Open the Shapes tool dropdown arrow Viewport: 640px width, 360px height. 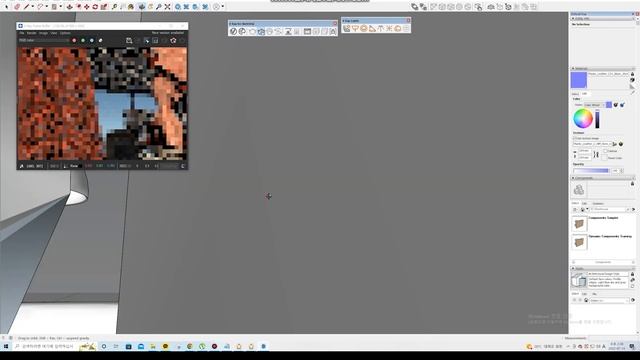(x=60, y=7)
